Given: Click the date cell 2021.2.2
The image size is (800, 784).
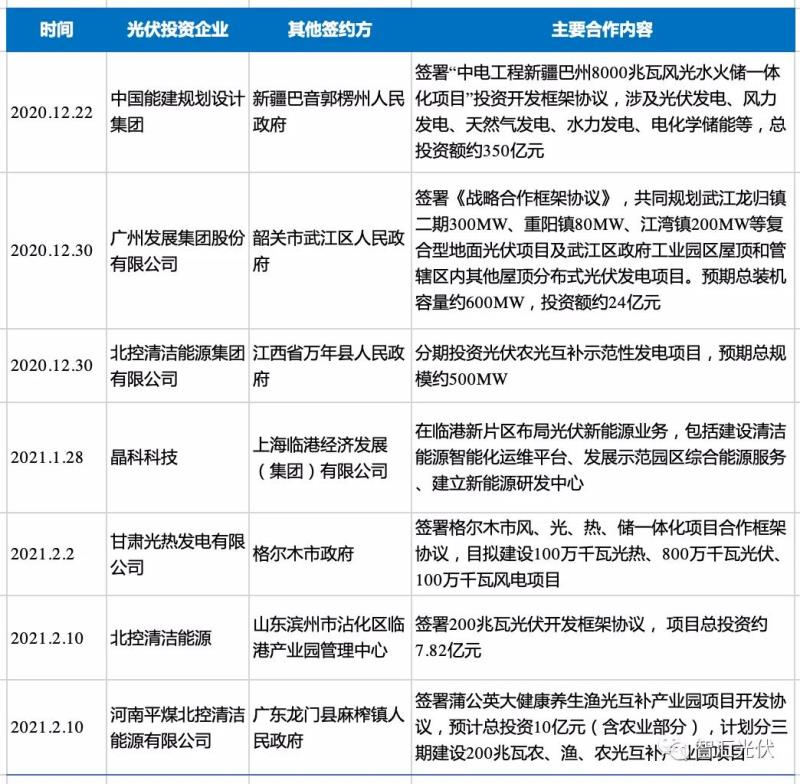Looking at the screenshot, I should point(52,553).
